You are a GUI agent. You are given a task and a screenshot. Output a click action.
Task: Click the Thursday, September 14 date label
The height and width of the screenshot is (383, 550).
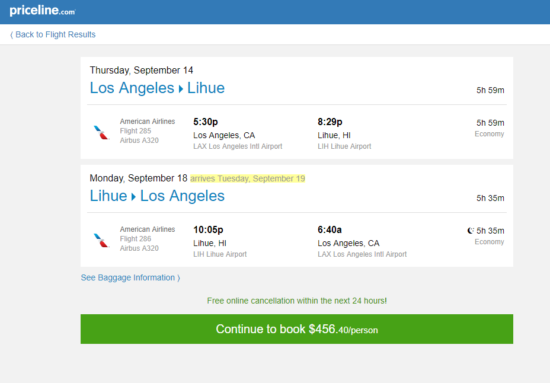(x=141, y=70)
